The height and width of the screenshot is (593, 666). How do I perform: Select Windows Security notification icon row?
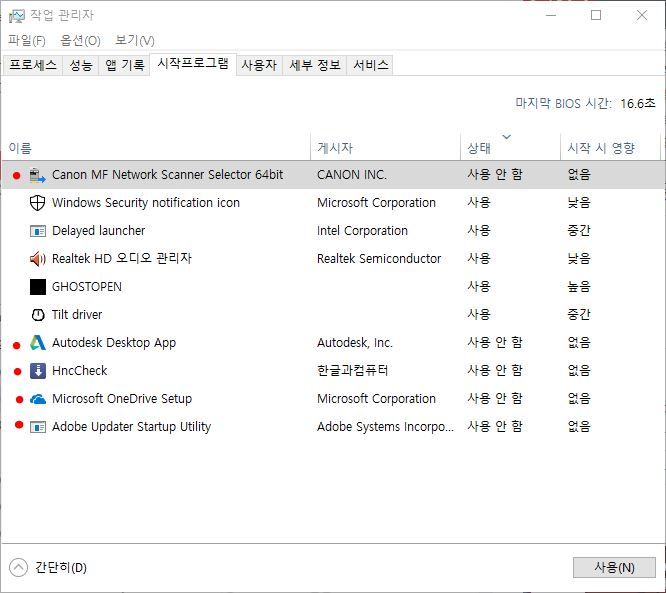pyautogui.click(x=333, y=203)
